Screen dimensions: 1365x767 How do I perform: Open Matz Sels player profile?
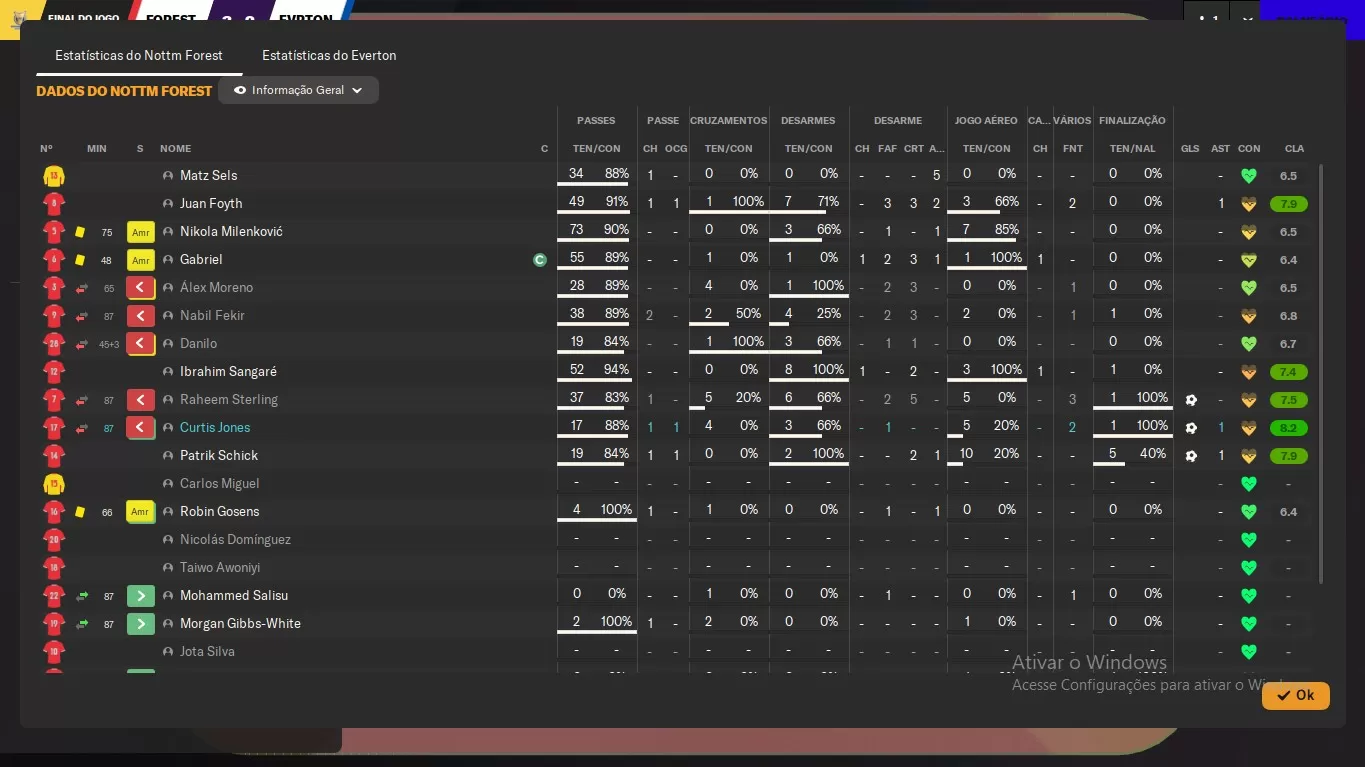208,176
